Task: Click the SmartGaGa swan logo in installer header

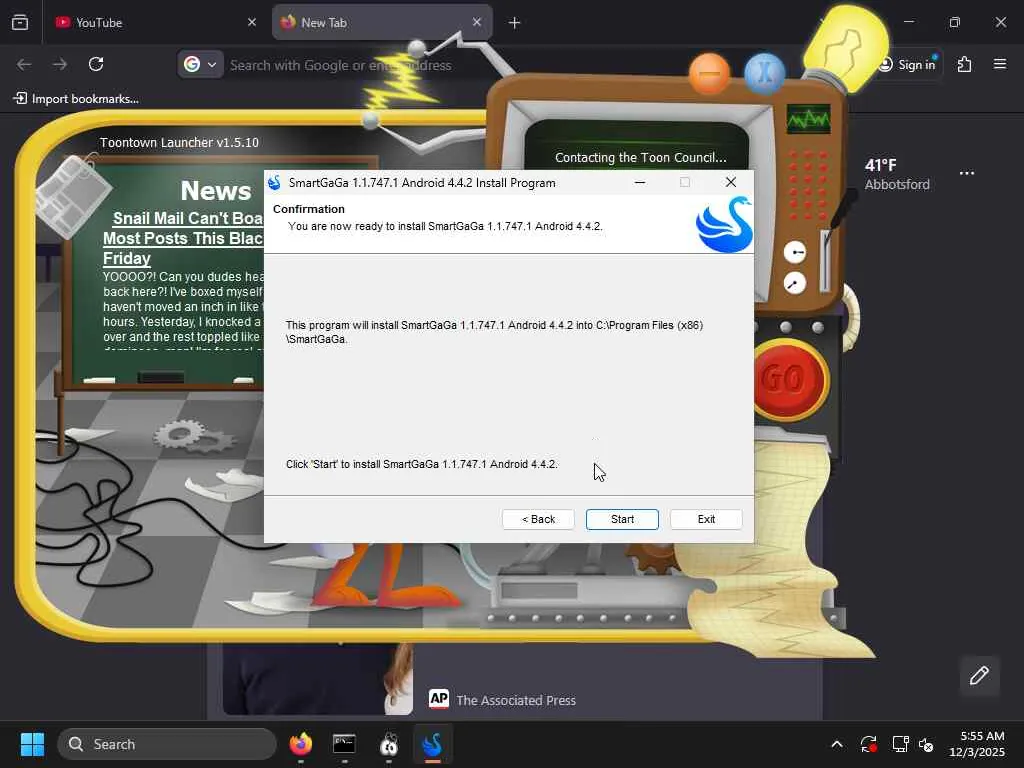Action: pyautogui.click(x=724, y=224)
